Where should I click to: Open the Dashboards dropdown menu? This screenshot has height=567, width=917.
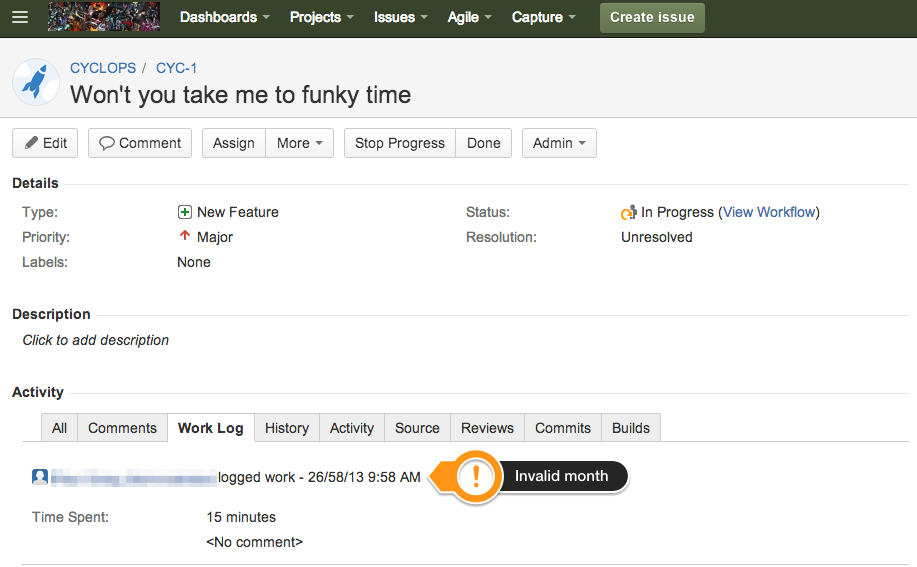click(x=225, y=17)
